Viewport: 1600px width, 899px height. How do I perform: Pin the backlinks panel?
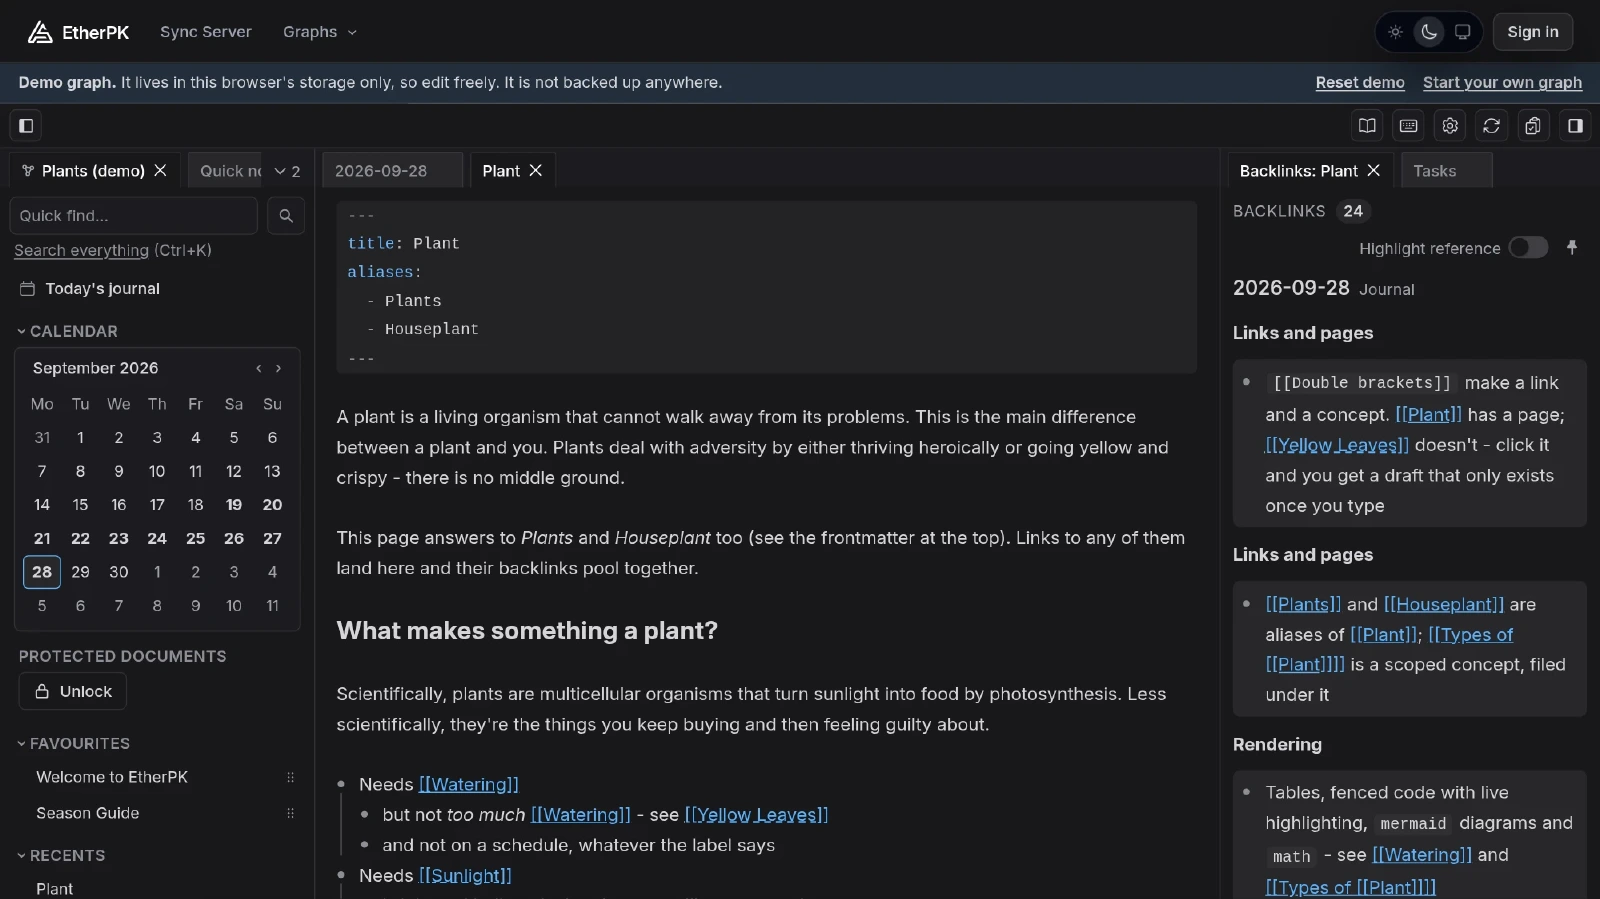[x=1572, y=248]
